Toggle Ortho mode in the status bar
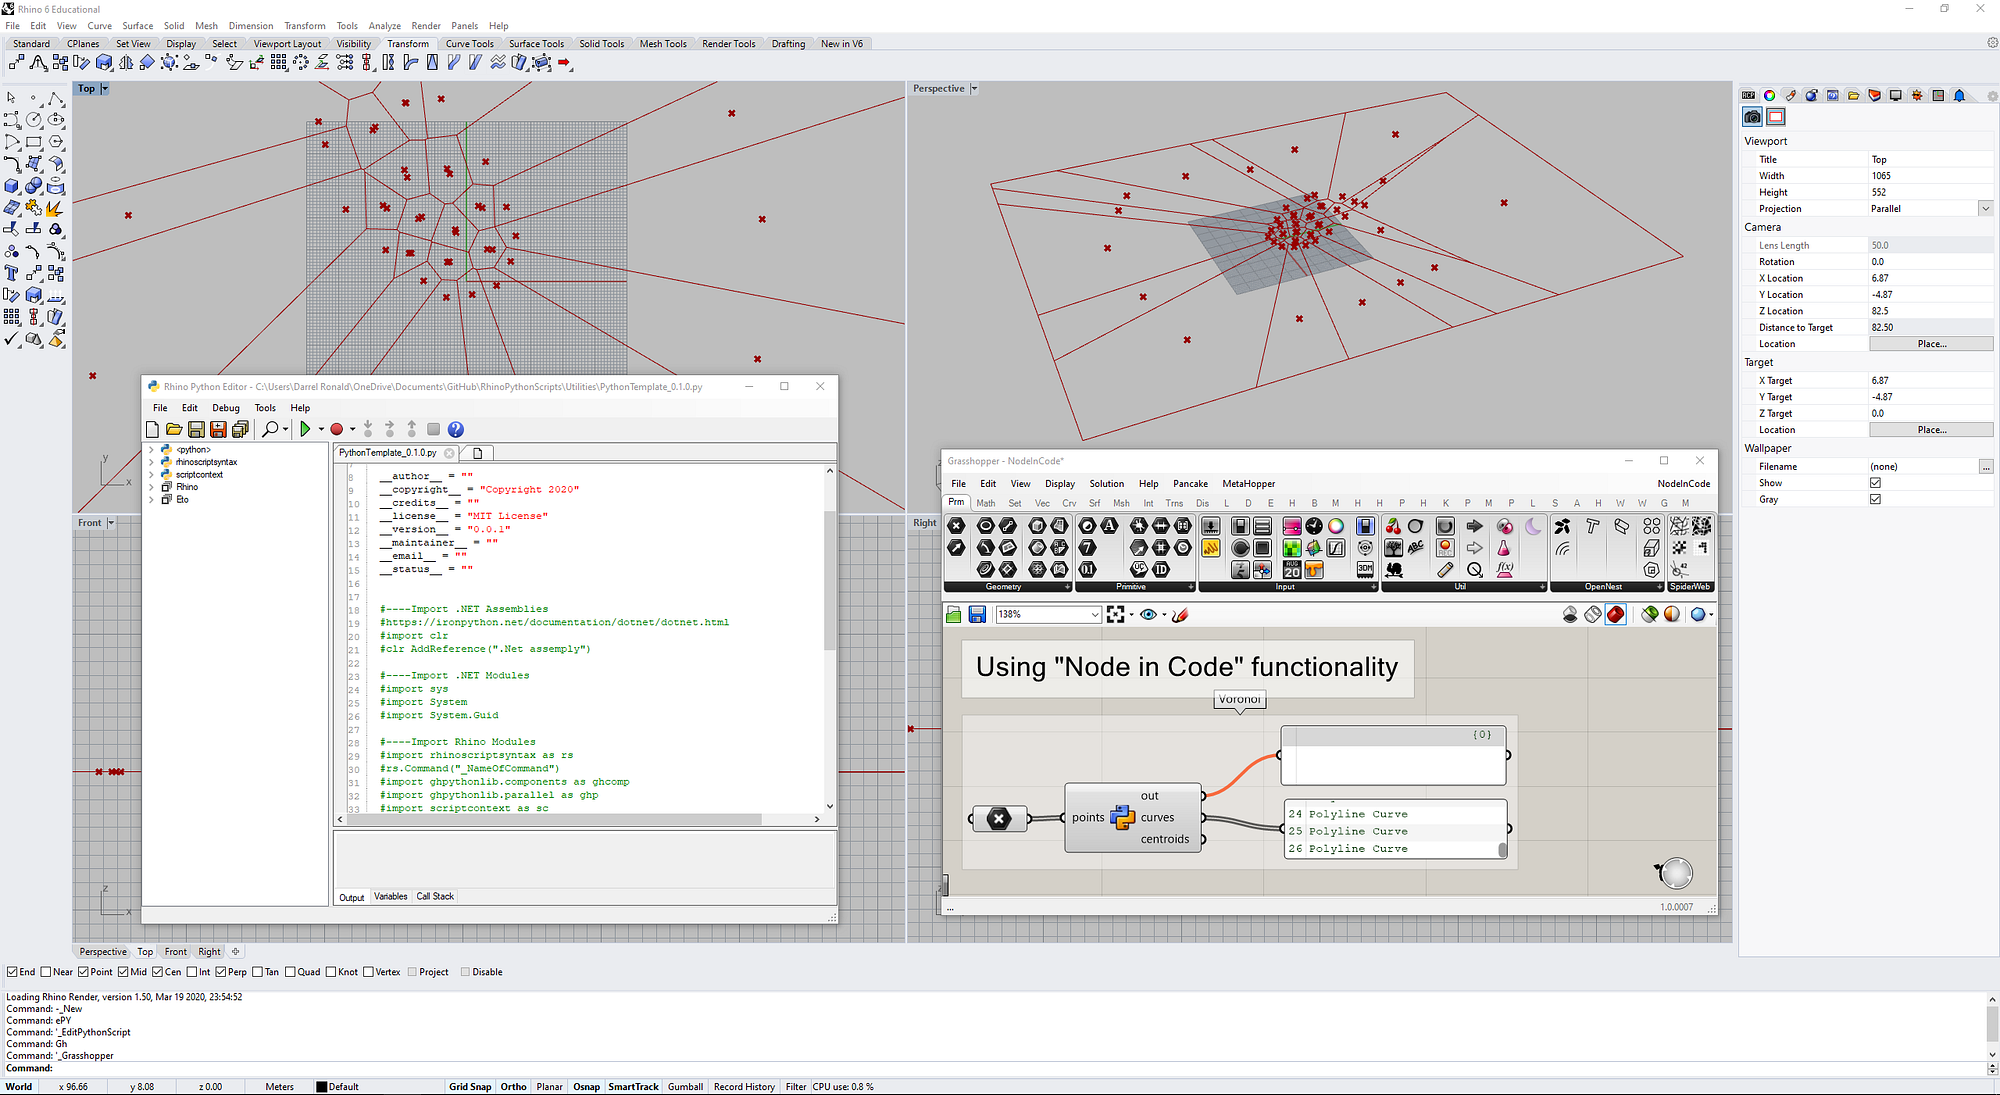 513,1086
